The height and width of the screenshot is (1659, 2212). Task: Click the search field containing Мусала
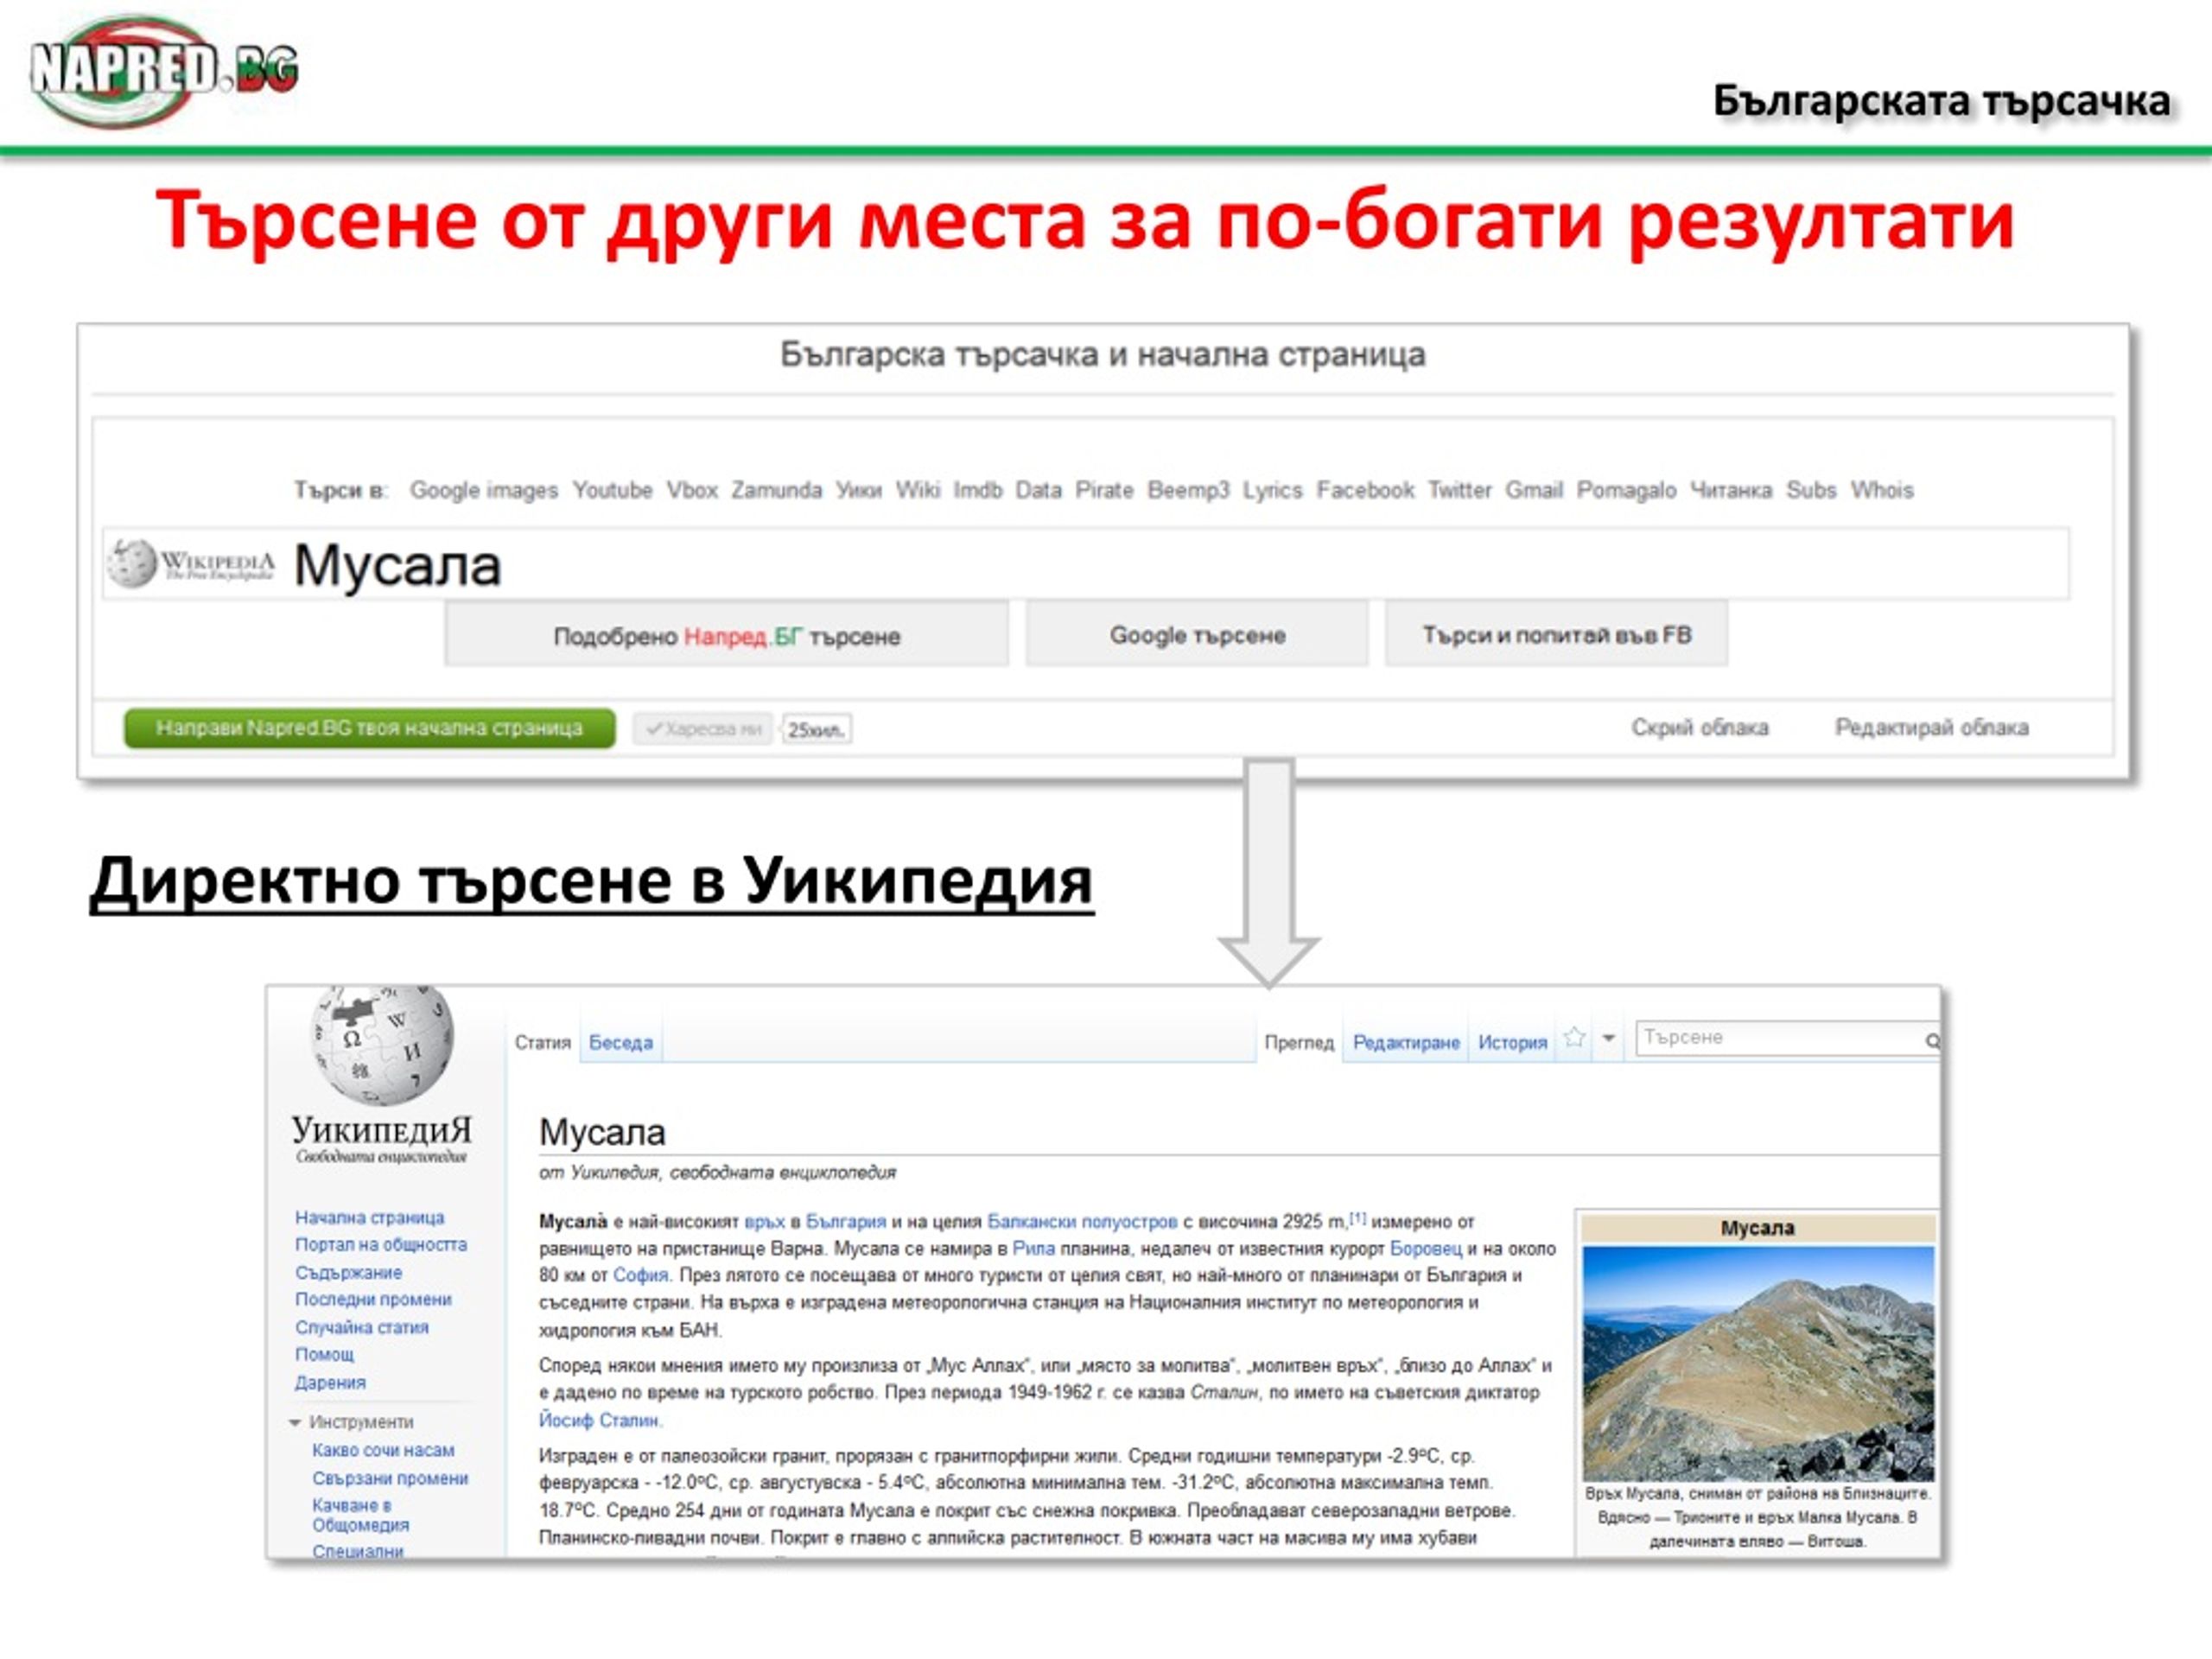(x=1086, y=564)
